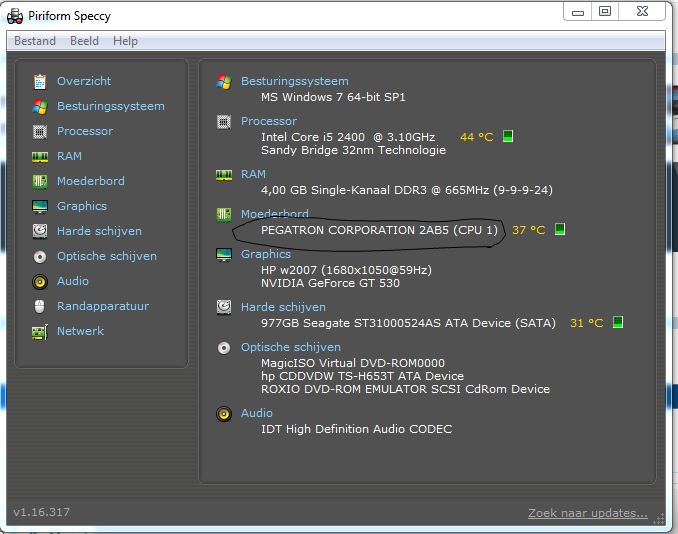This screenshot has width=678, height=534.
Task: Click 'NVIDIA GeForce GT 530' text
Action: [330, 284]
